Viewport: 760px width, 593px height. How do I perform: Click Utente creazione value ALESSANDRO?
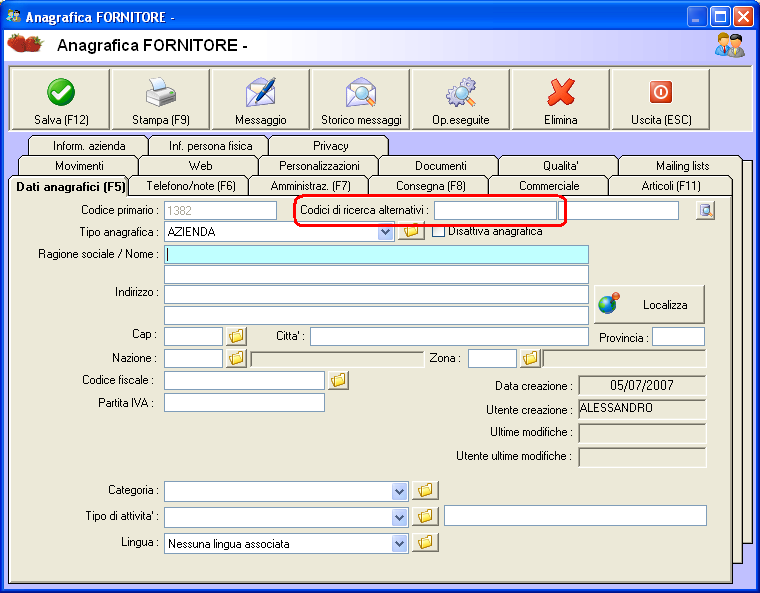coord(642,409)
